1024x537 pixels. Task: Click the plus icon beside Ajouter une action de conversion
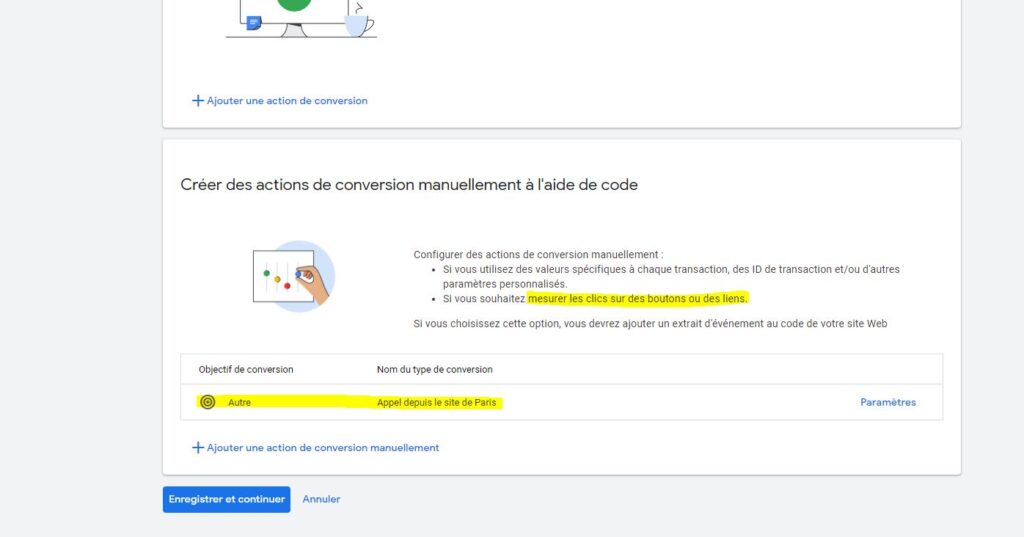click(x=197, y=101)
